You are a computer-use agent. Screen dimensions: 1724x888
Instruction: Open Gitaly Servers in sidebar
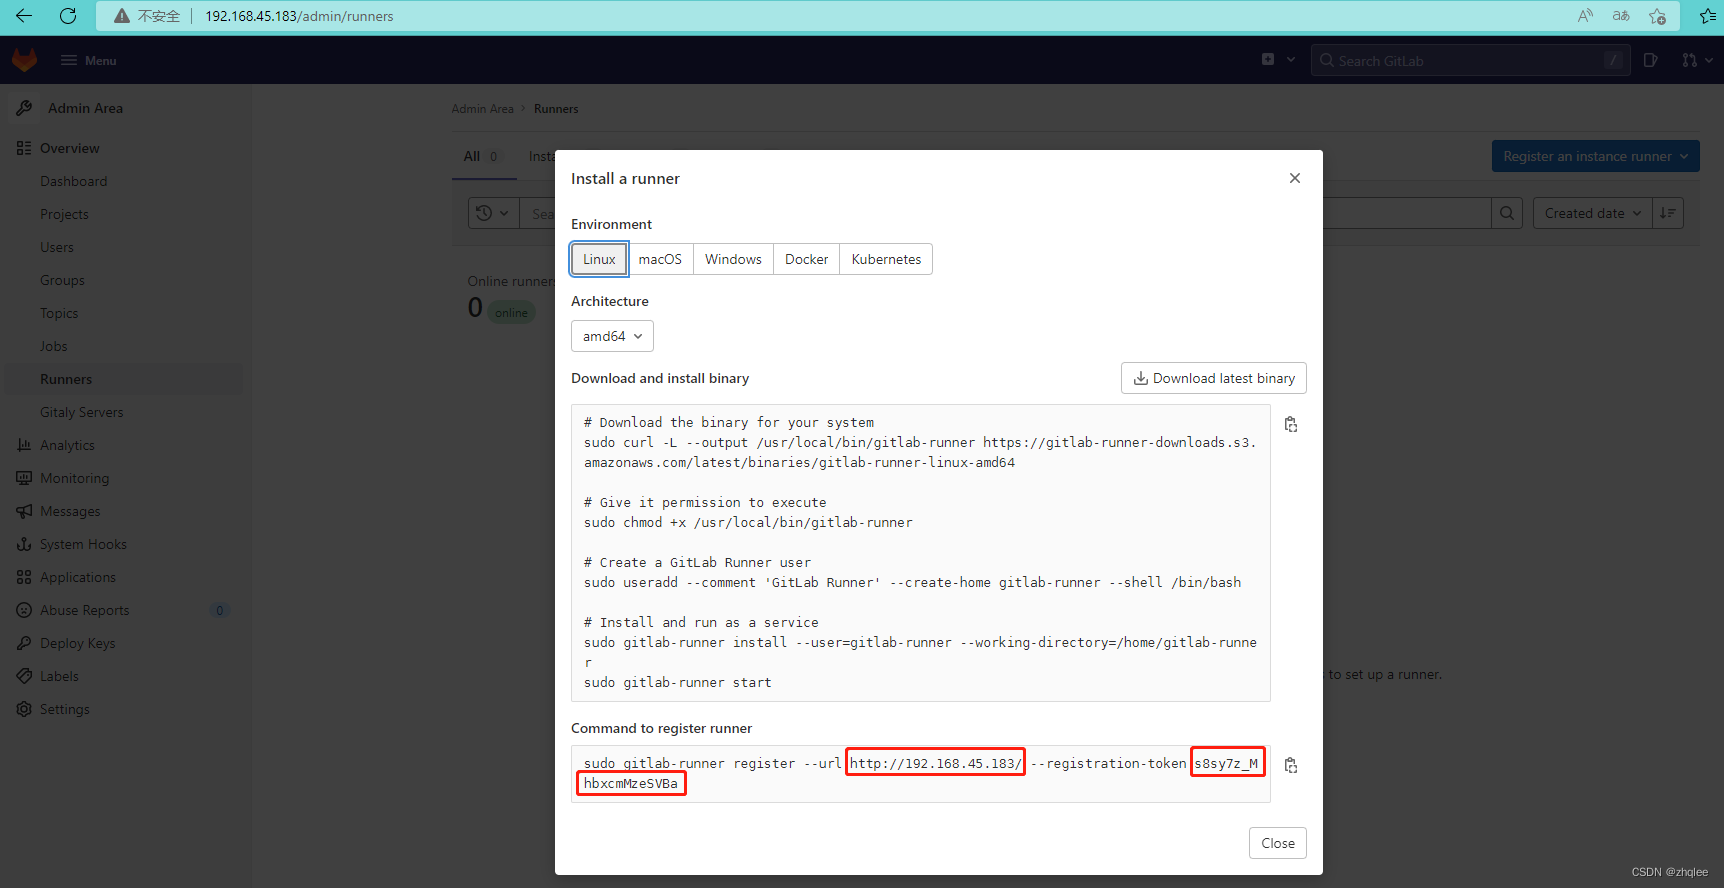(x=82, y=412)
